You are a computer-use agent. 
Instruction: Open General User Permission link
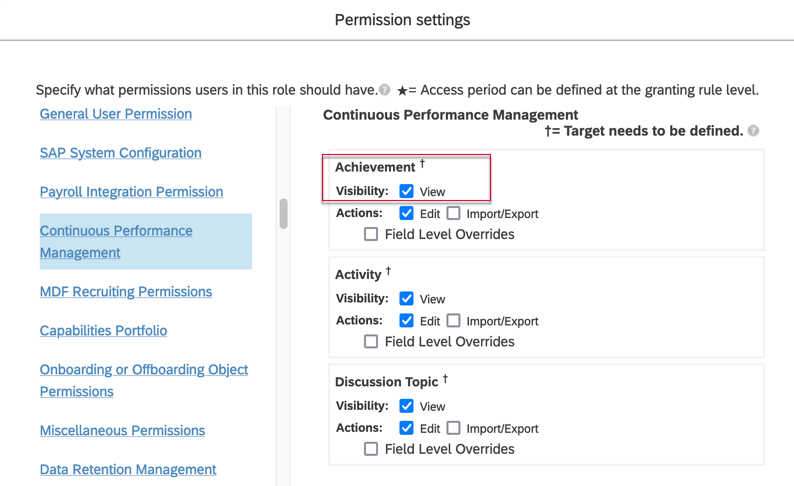point(116,114)
